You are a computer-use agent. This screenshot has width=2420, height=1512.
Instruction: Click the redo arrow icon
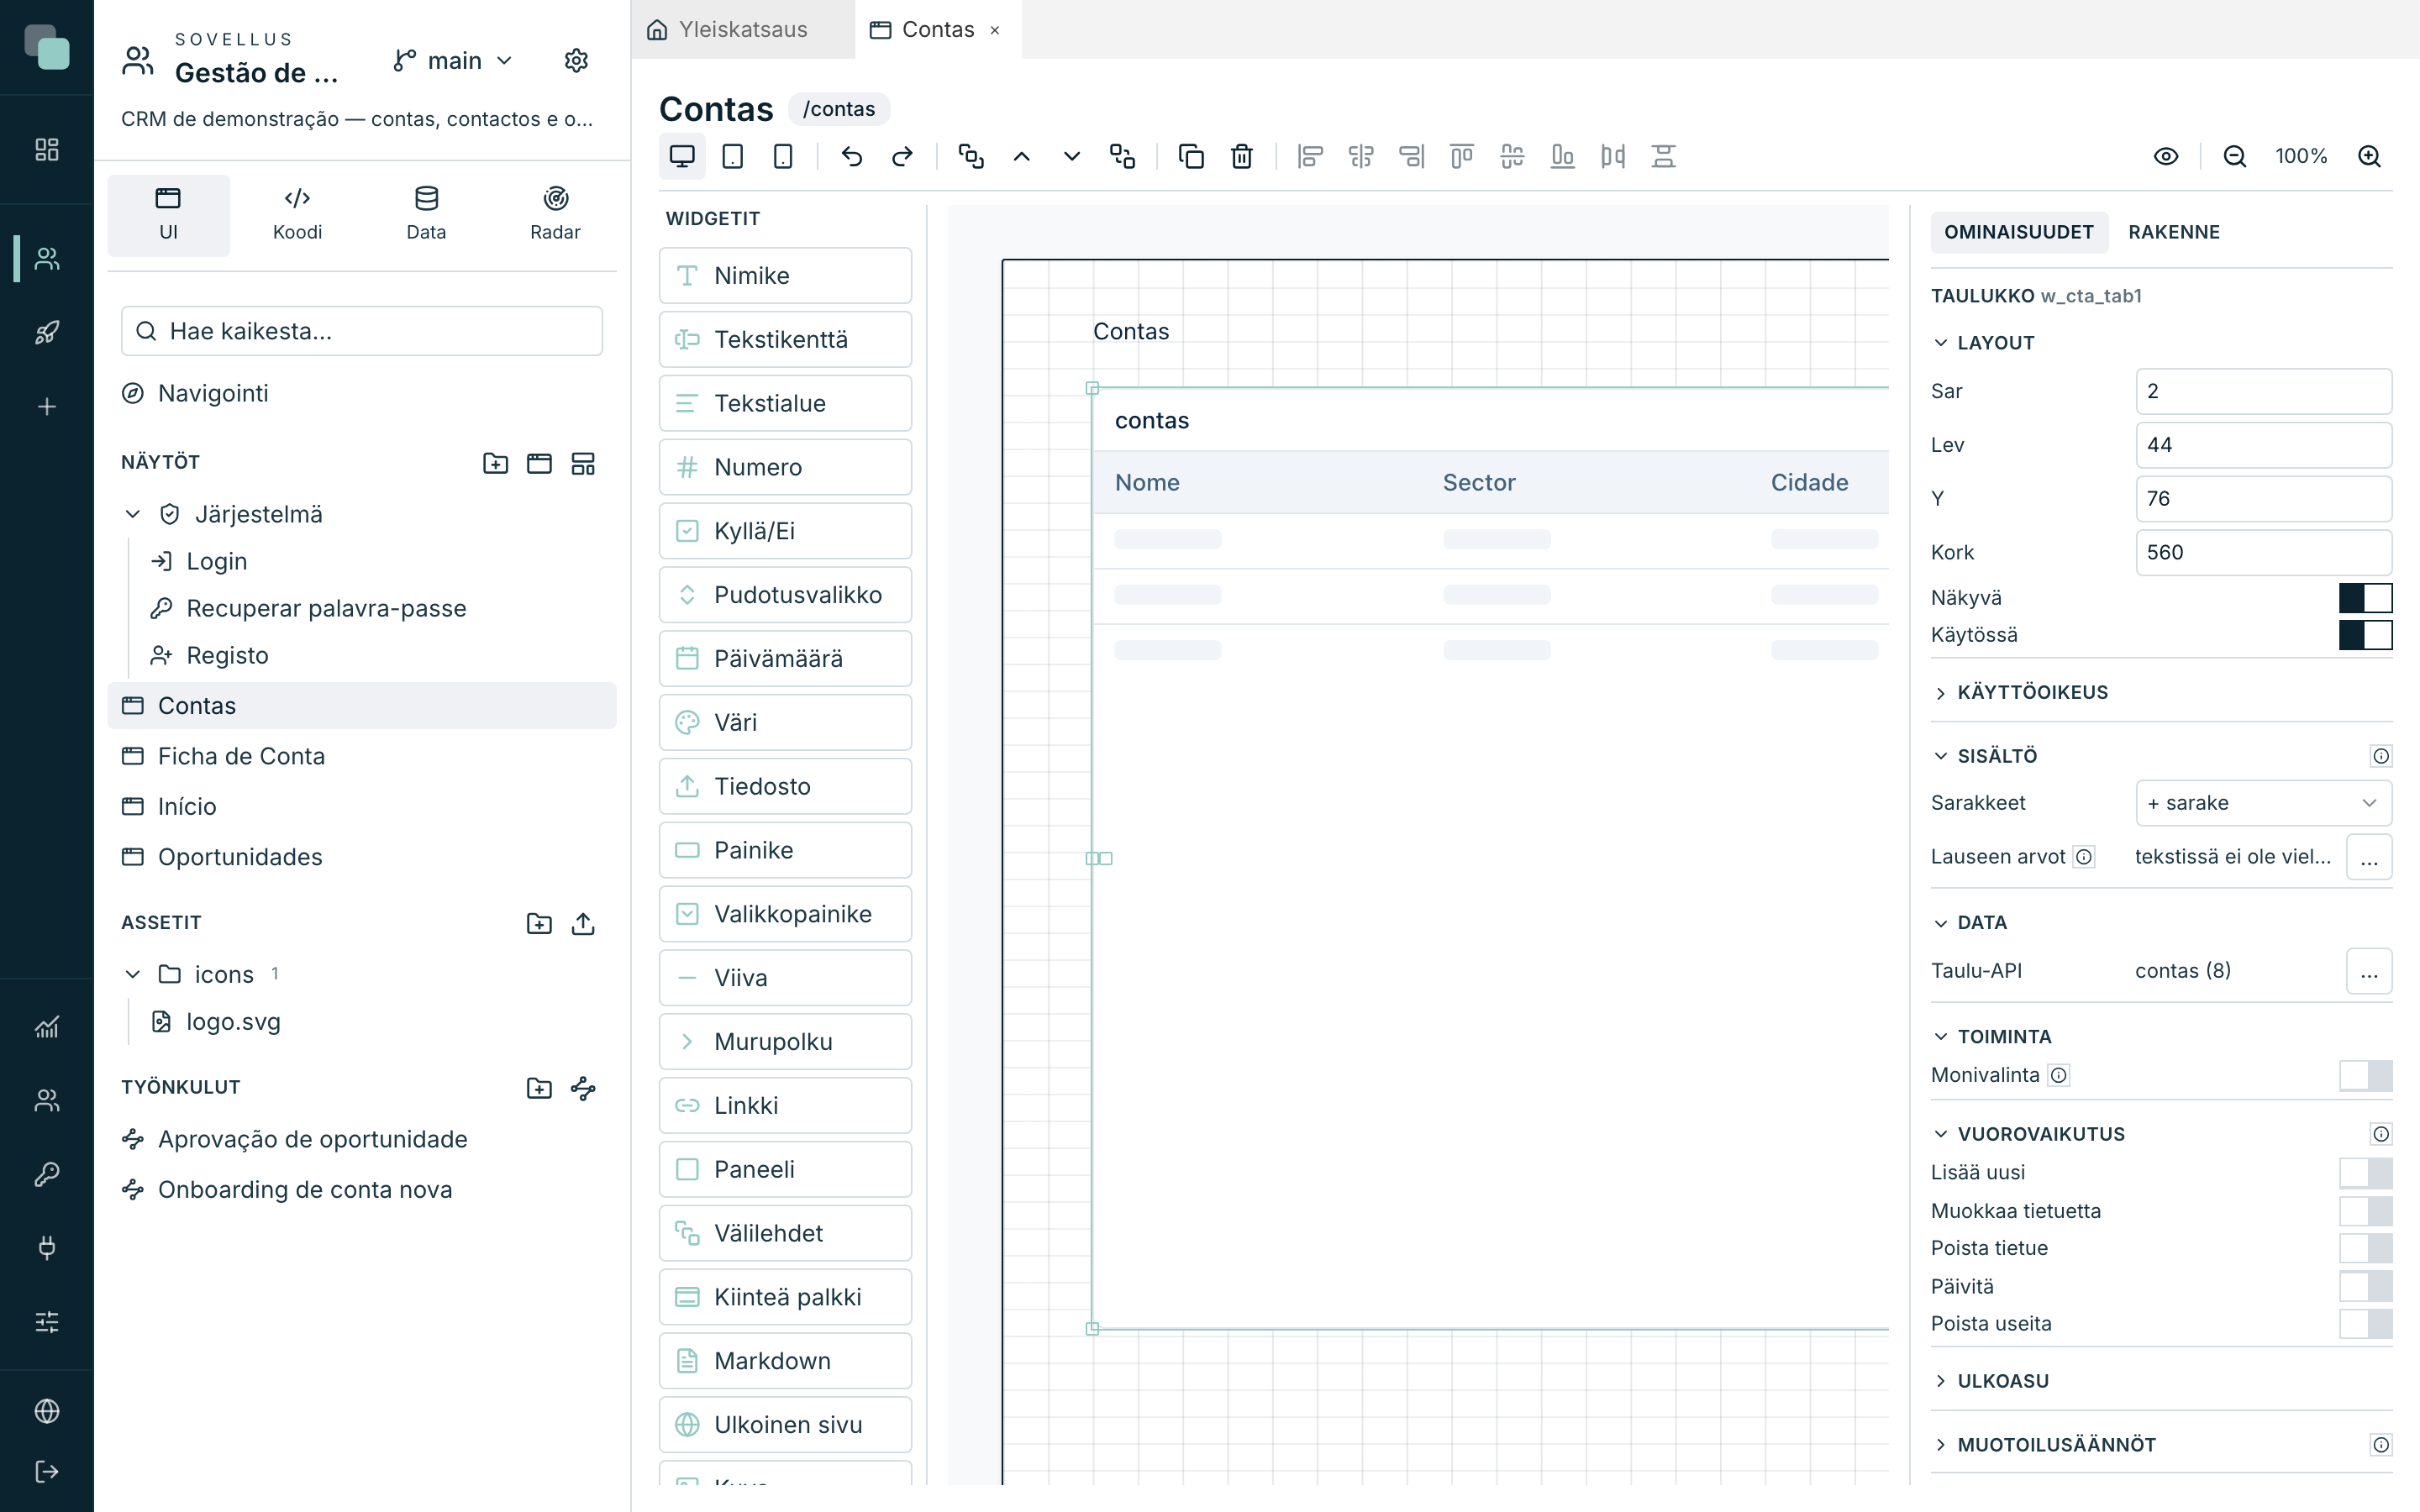coord(902,156)
